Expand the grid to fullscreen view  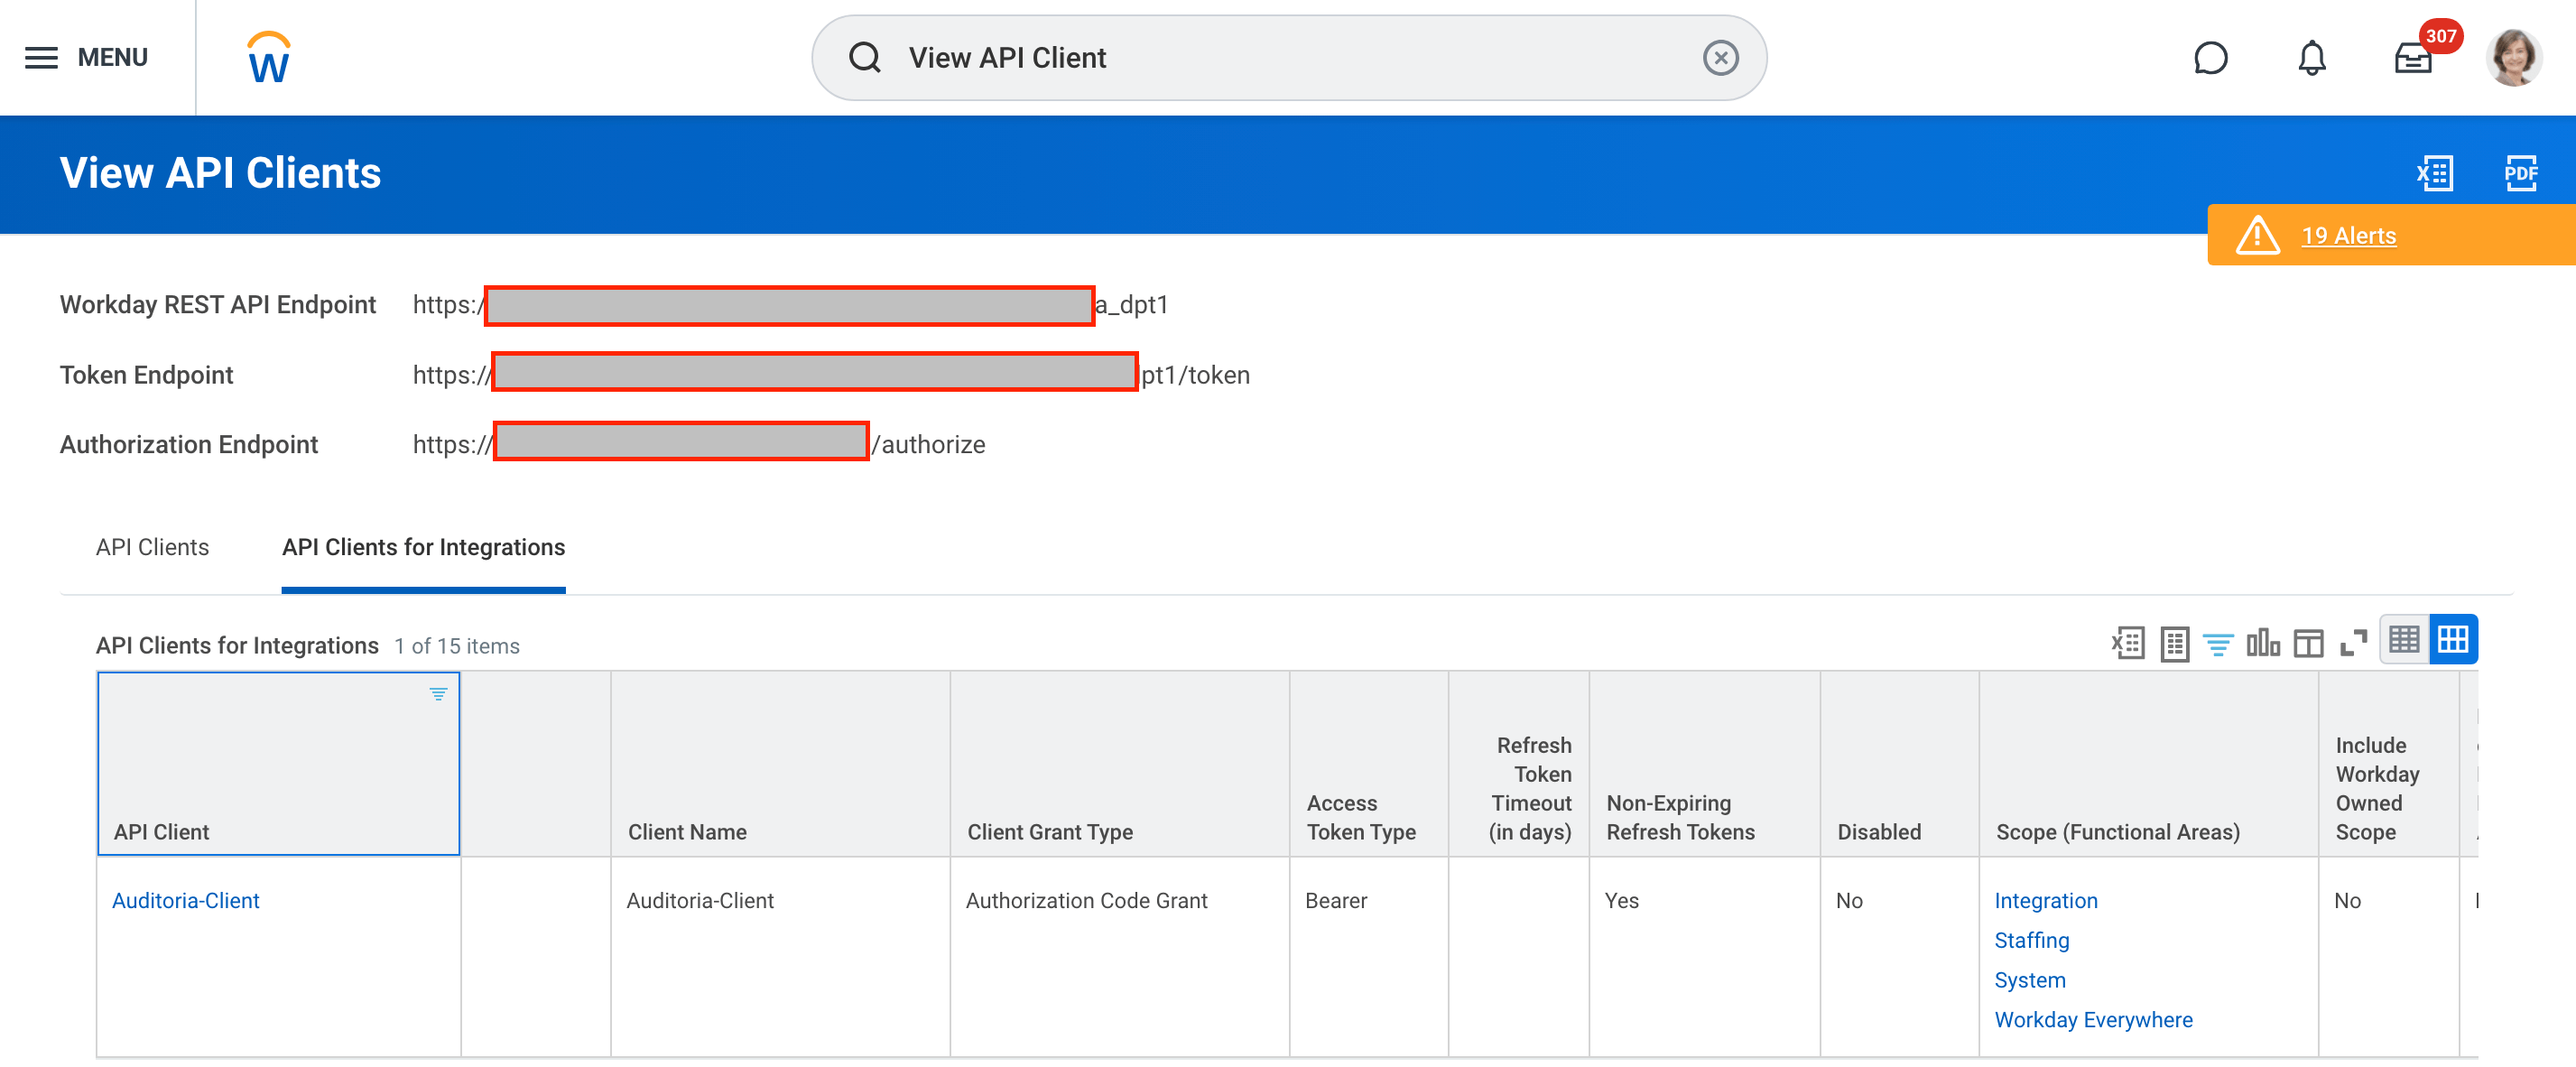point(2352,643)
